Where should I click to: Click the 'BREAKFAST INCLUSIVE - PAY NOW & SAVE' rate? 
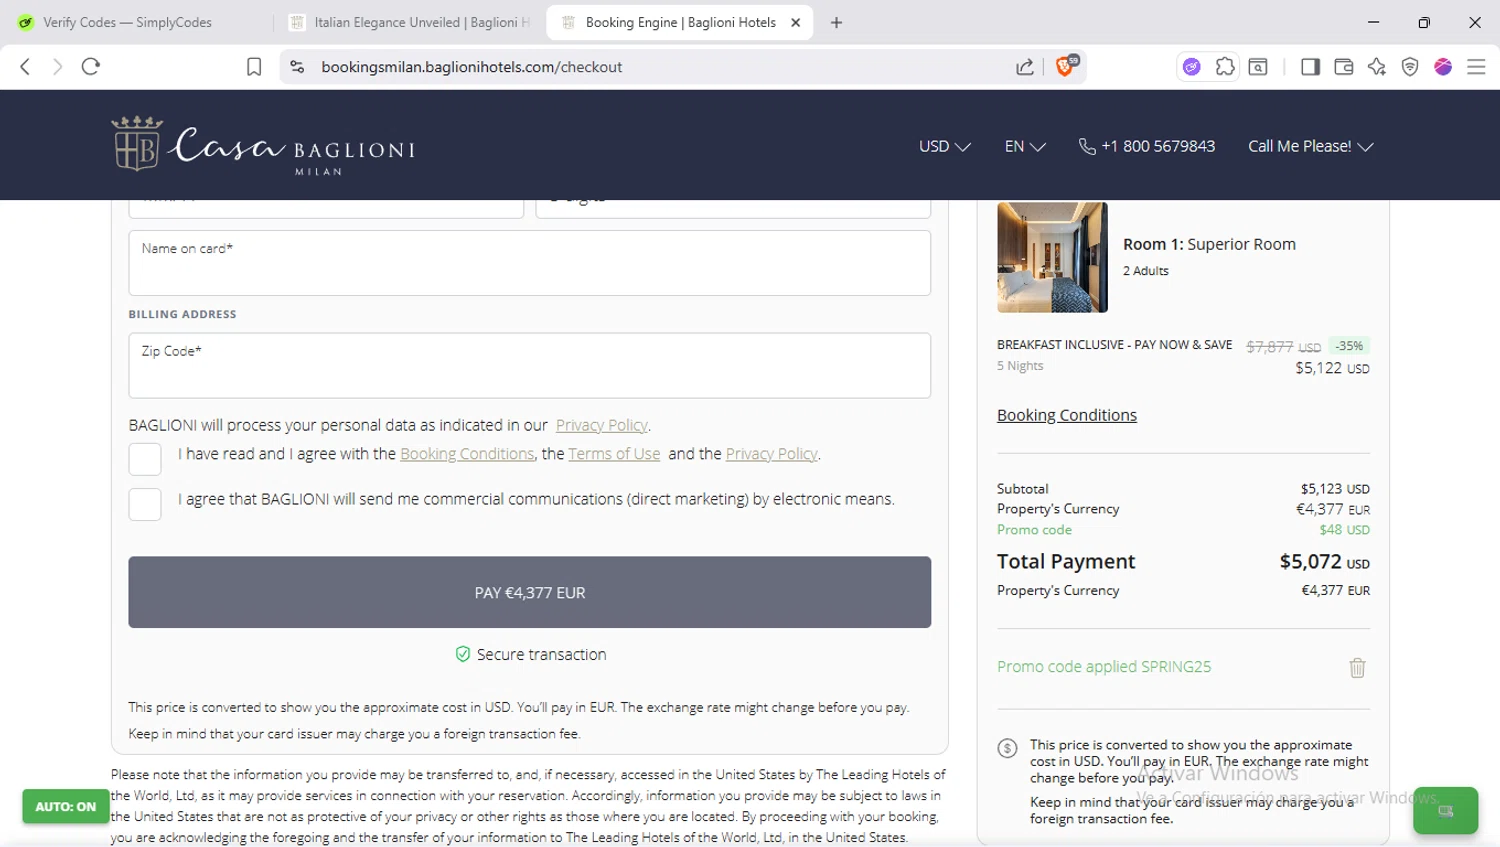pos(1114,345)
